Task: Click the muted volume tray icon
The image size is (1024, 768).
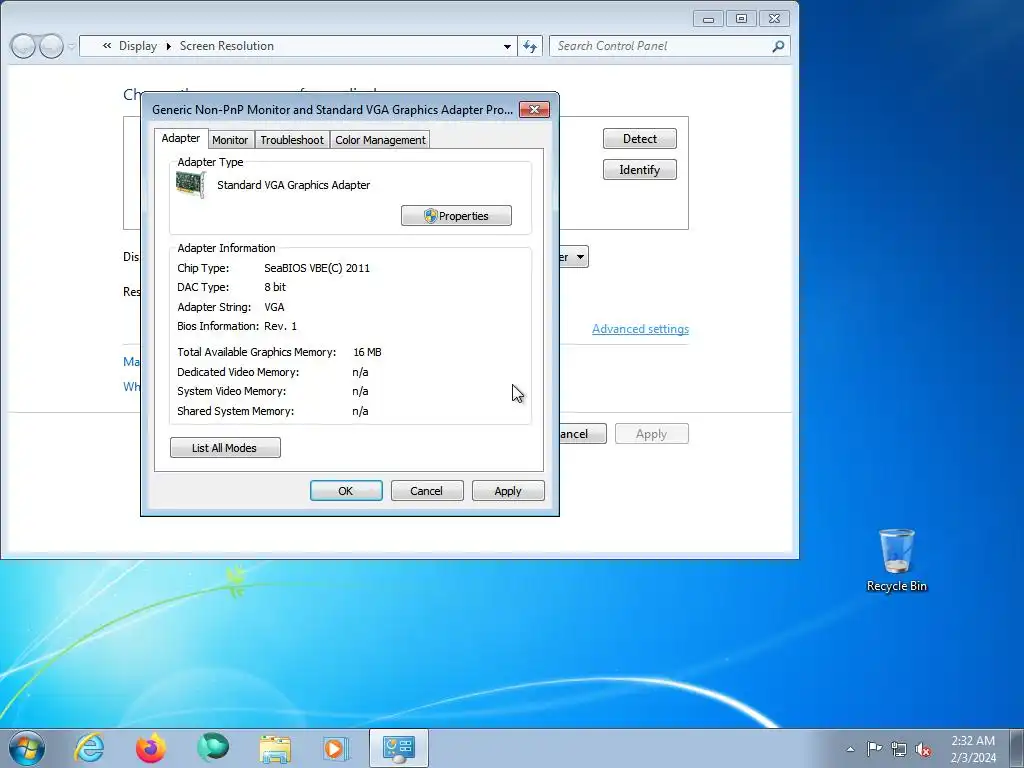Action: tap(923, 749)
